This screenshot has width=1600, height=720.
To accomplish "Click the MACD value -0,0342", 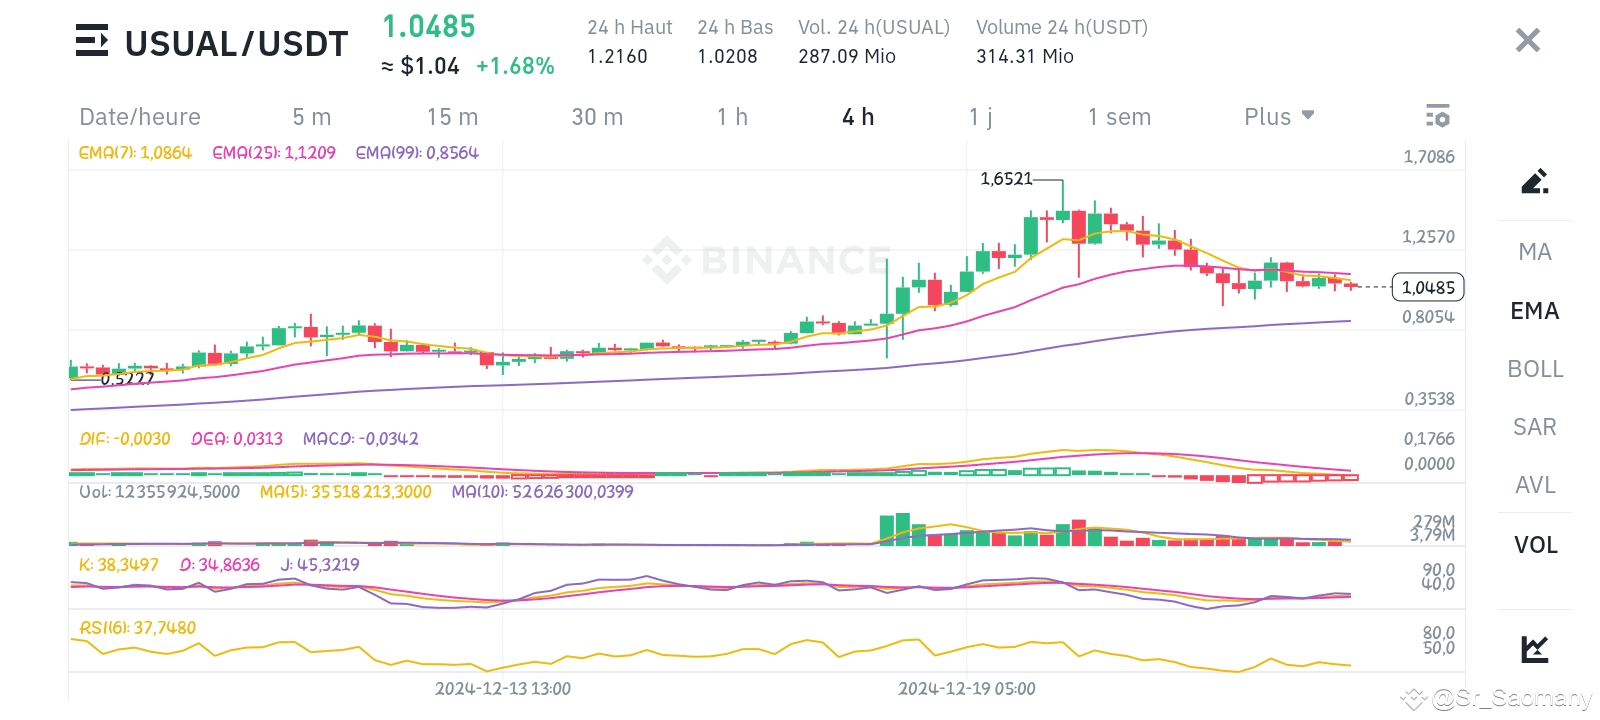I will pos(361,439).
